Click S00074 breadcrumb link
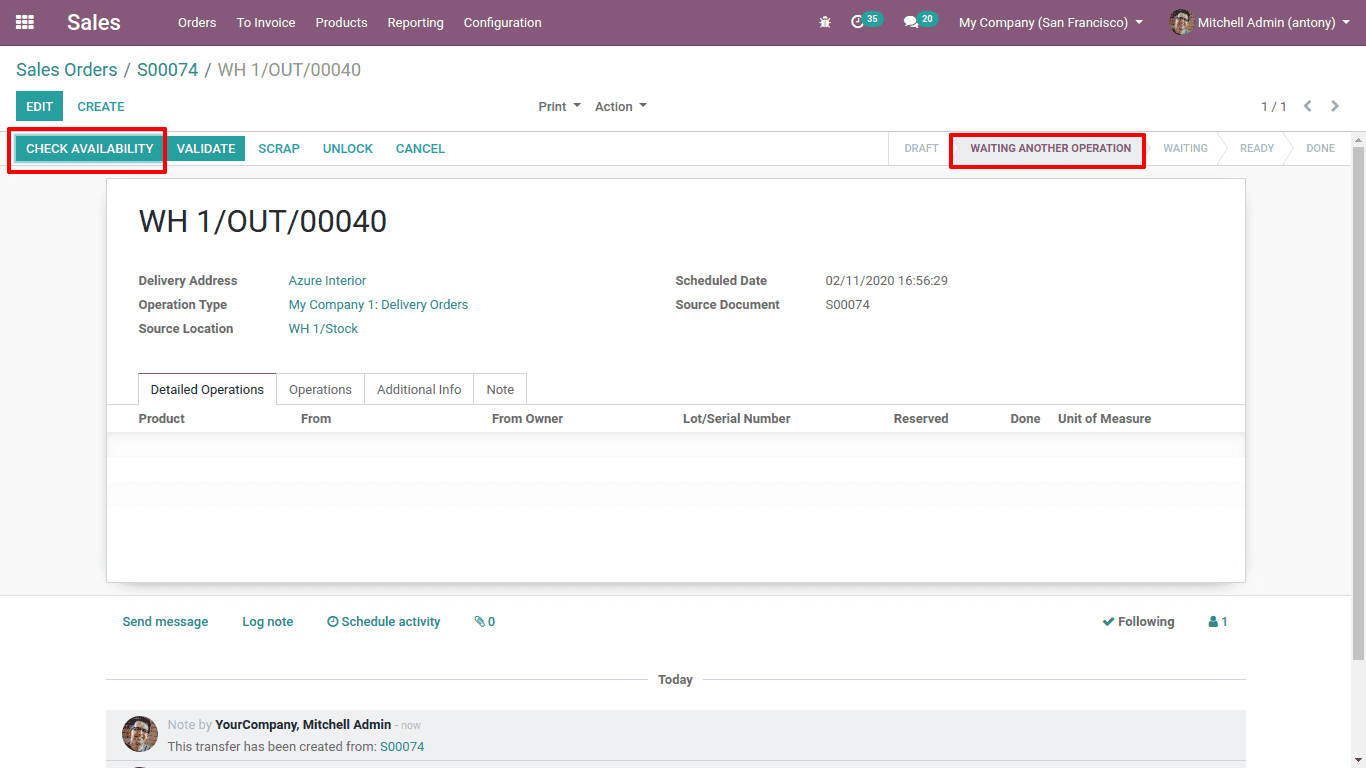This screenshot has height=768, width=1366. point(168,70)
